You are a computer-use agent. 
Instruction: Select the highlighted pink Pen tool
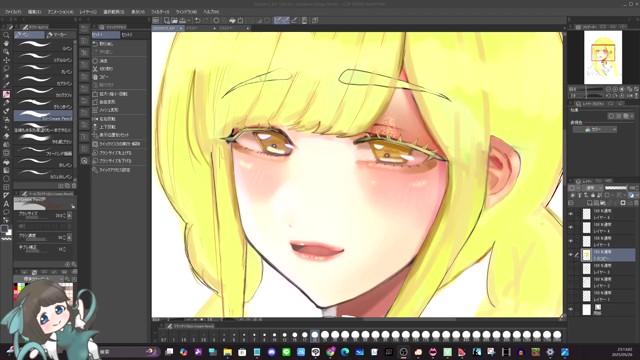point(6,94)
